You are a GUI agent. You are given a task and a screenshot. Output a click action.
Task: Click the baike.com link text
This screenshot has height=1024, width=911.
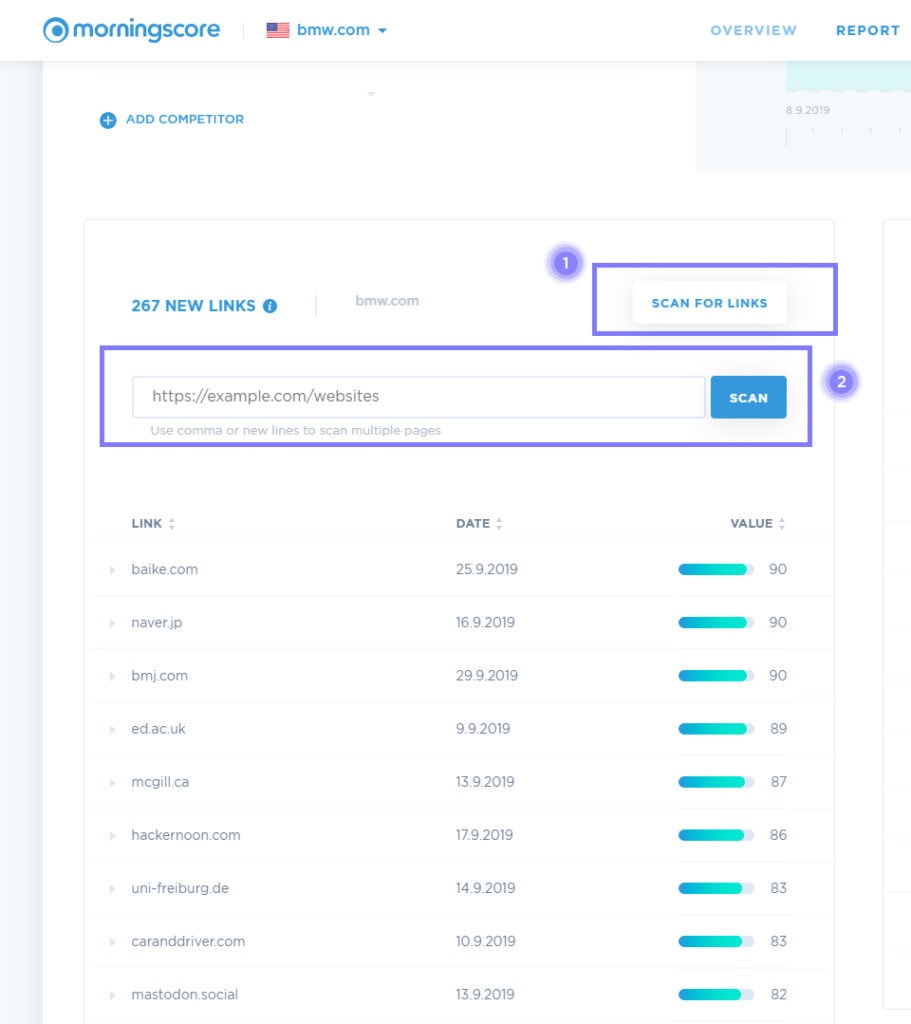click(x=165, y=569)
